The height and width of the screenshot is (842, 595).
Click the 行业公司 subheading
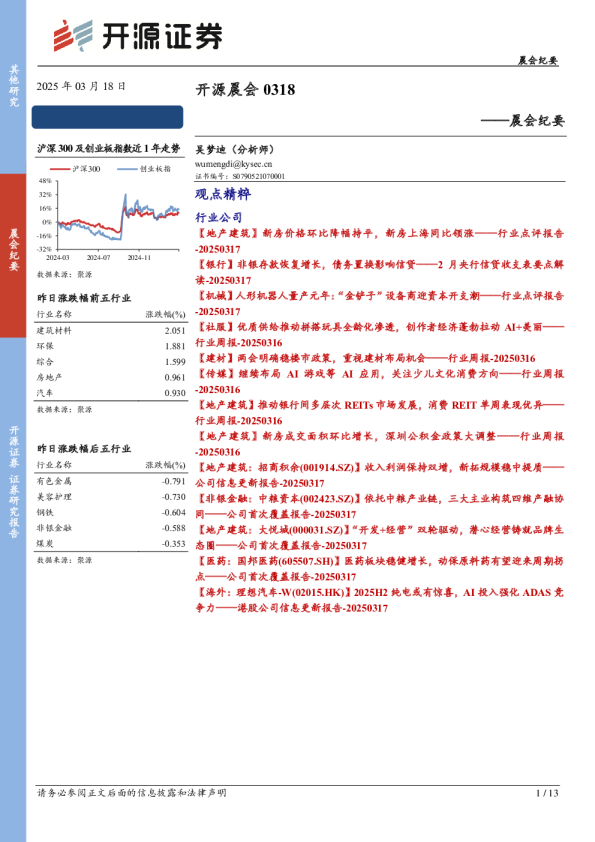coord(219,217)
